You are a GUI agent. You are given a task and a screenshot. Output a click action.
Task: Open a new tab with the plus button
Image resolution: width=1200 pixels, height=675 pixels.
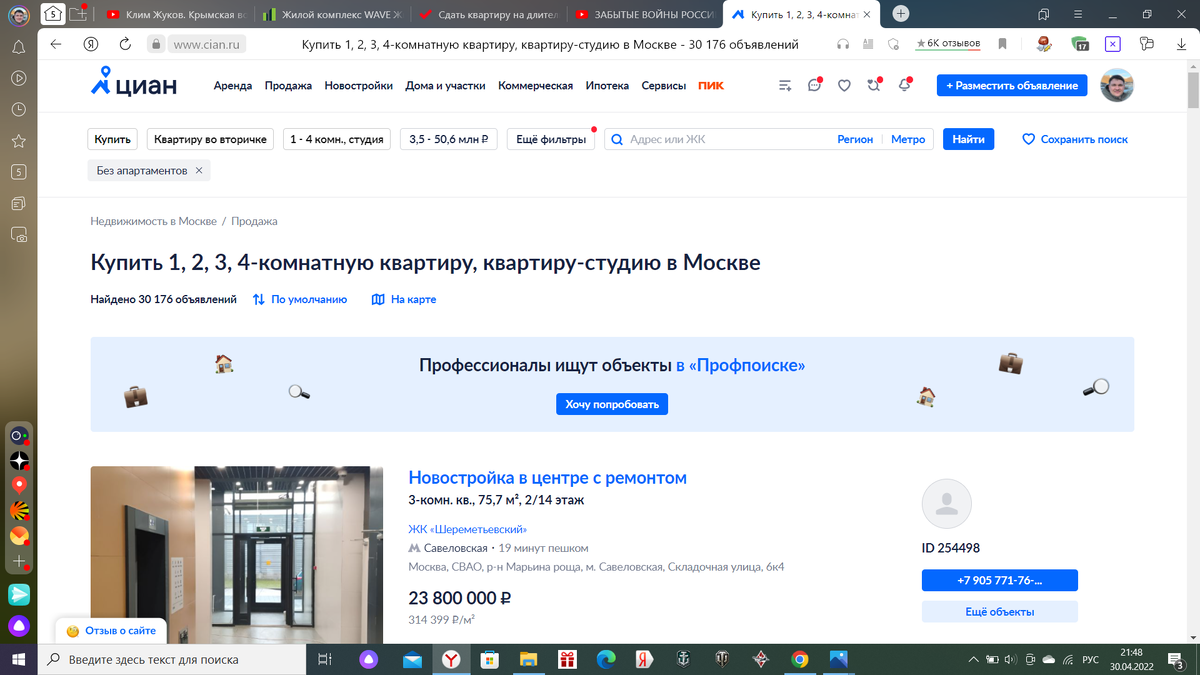pos(901,14)
